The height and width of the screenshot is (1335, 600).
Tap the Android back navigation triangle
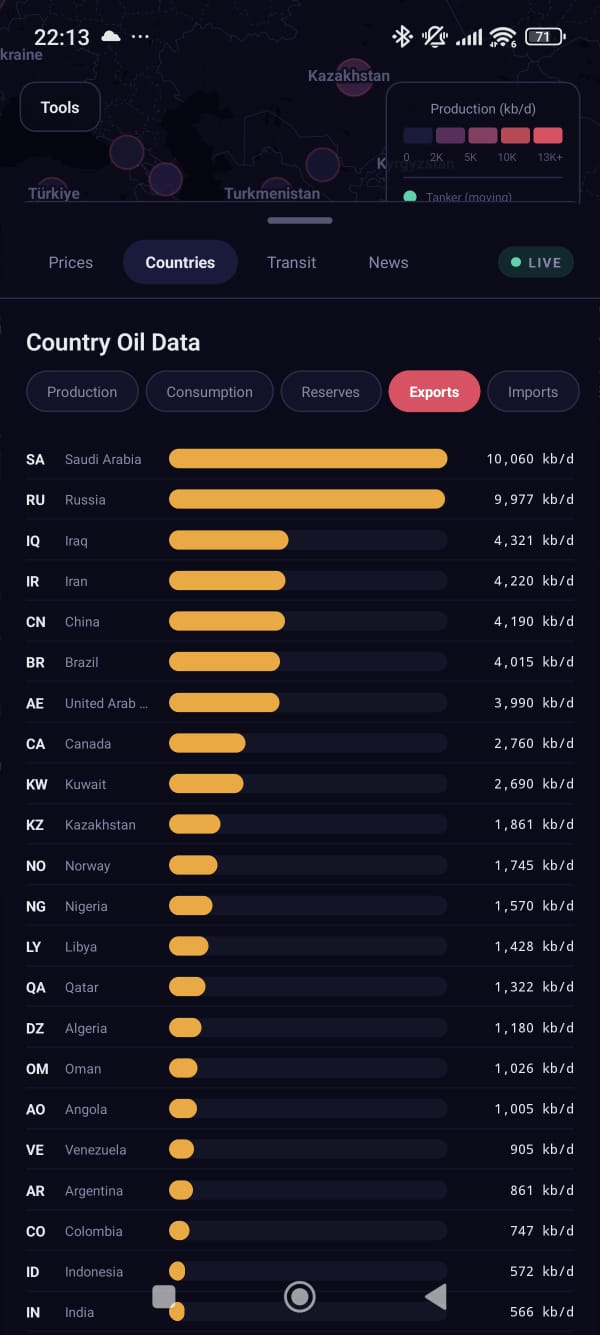(436, 1297)
